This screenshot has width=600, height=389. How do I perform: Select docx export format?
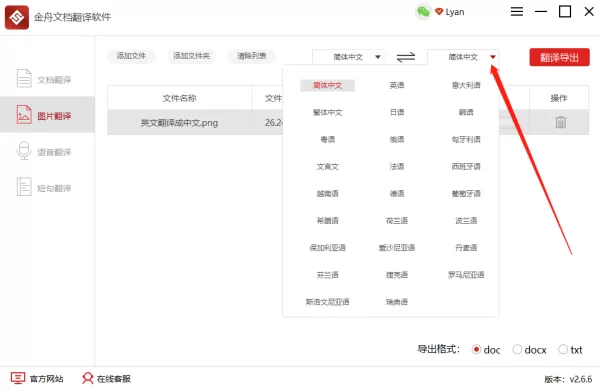coord(517,349)
